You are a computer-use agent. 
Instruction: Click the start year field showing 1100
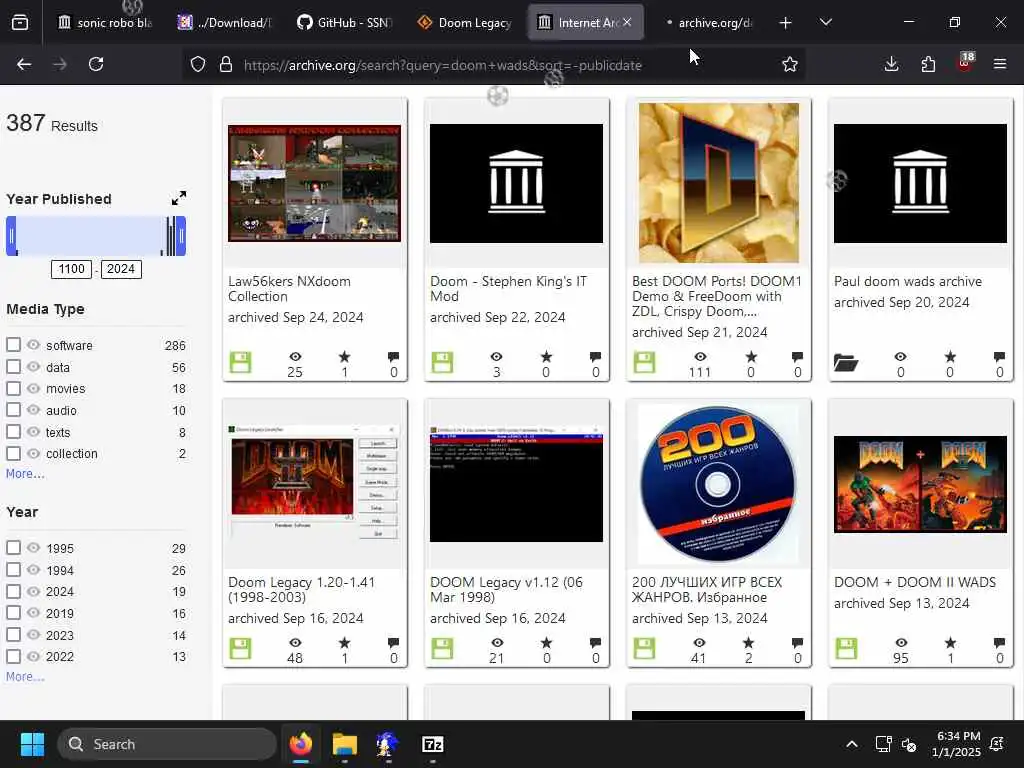(71, 269)
